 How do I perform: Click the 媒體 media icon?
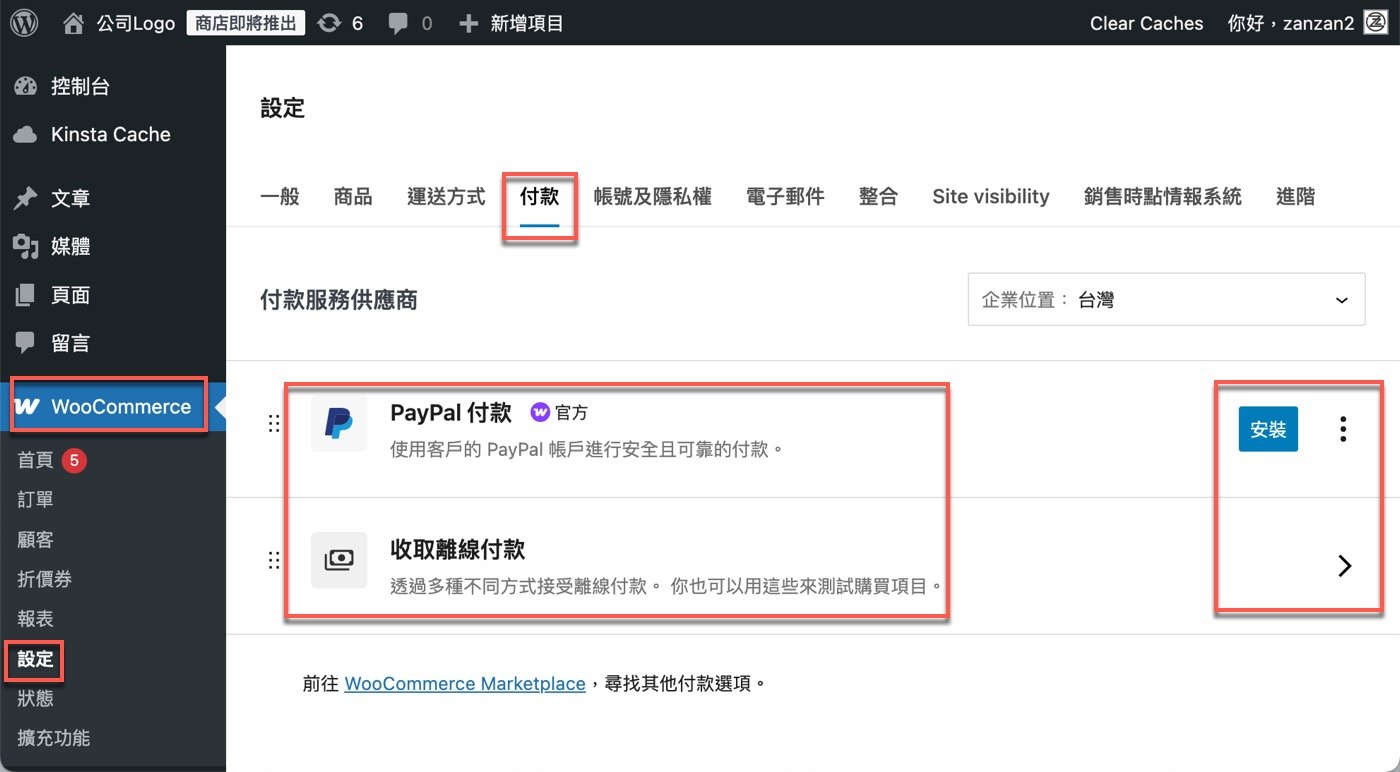coord(26,246)
